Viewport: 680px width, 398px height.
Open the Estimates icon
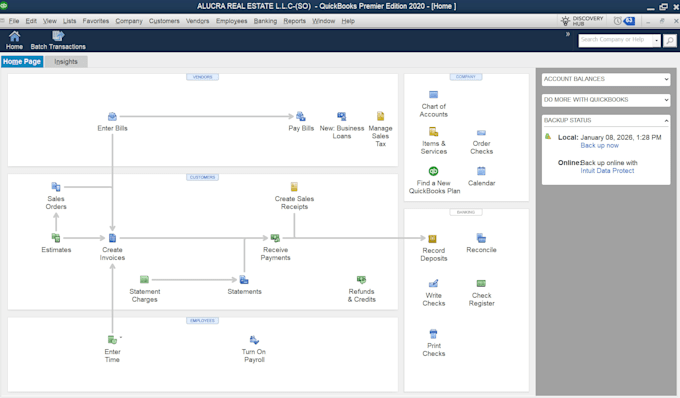tap(56, 238)
